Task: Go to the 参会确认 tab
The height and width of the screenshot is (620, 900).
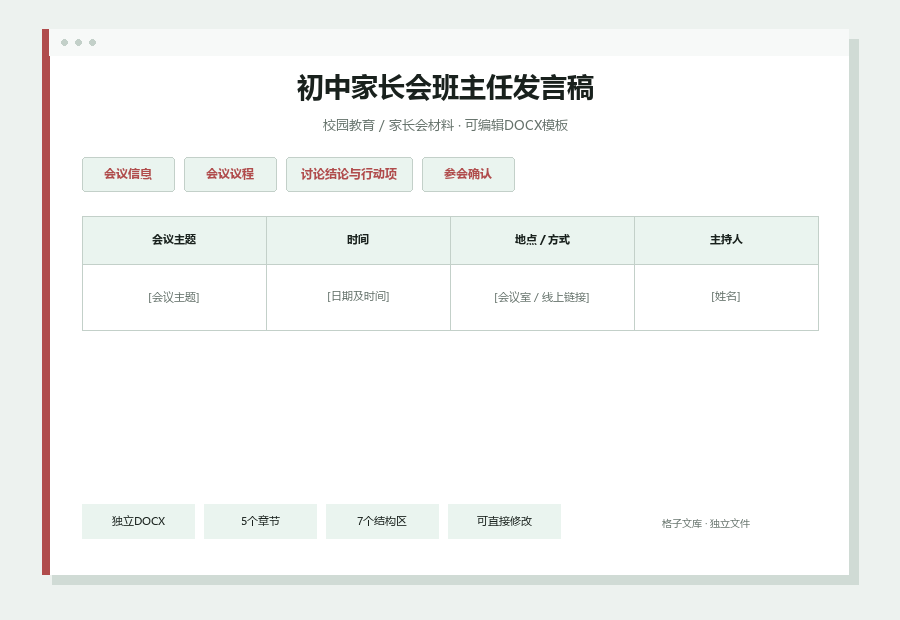Action: [468, 175]
